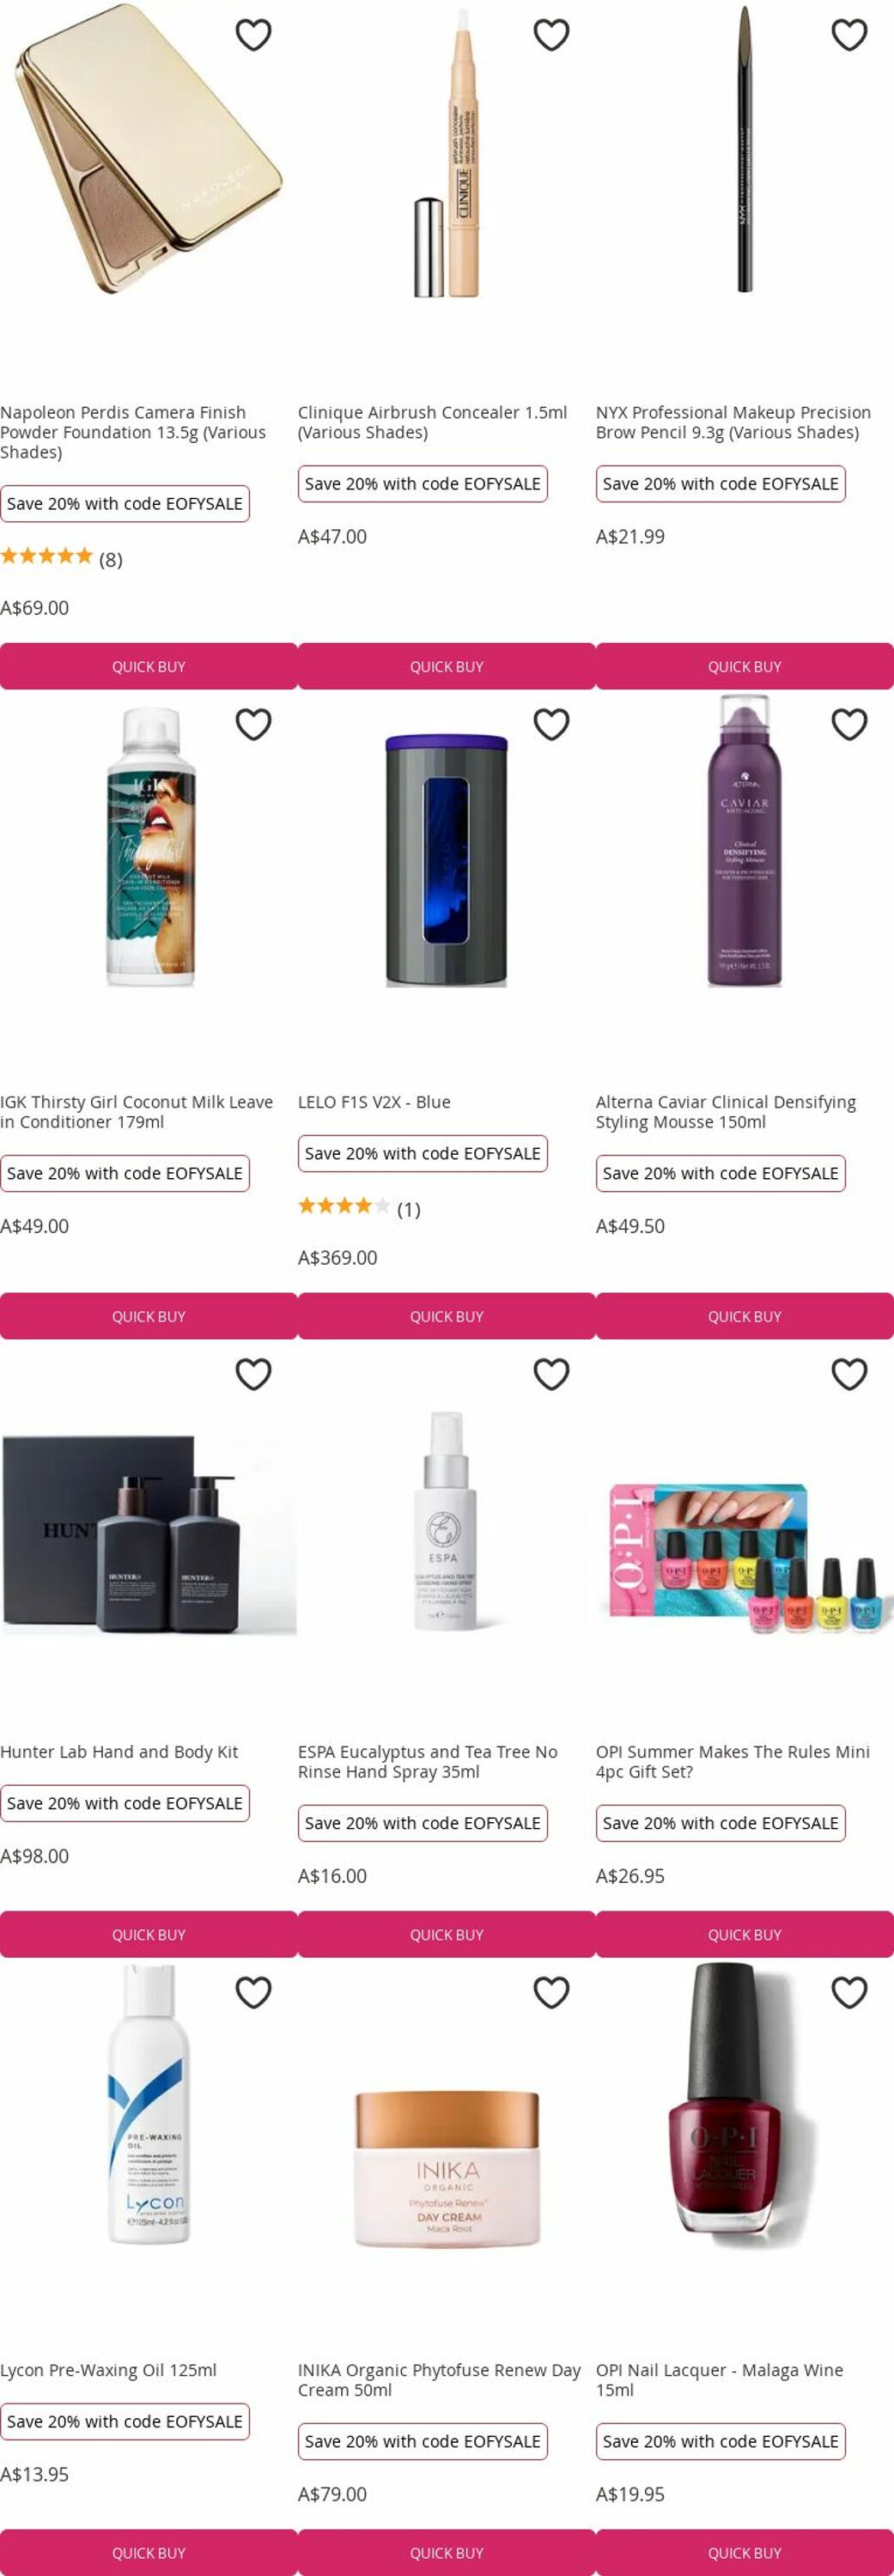Click heart icon on NYX Brow Pencil
The height and width of the screenshot is (2576, 894).
click(849, 35)
